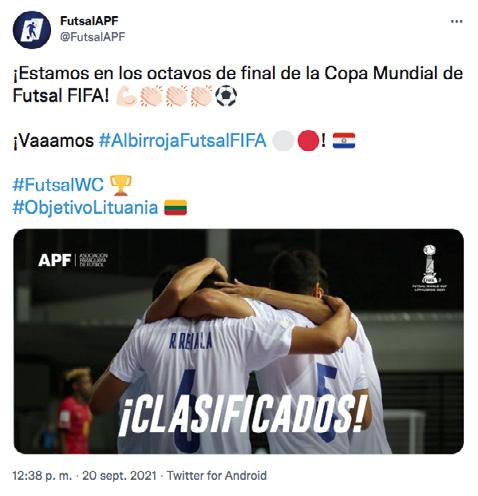Open the #FutsalWC hashtag

point(58,185)
